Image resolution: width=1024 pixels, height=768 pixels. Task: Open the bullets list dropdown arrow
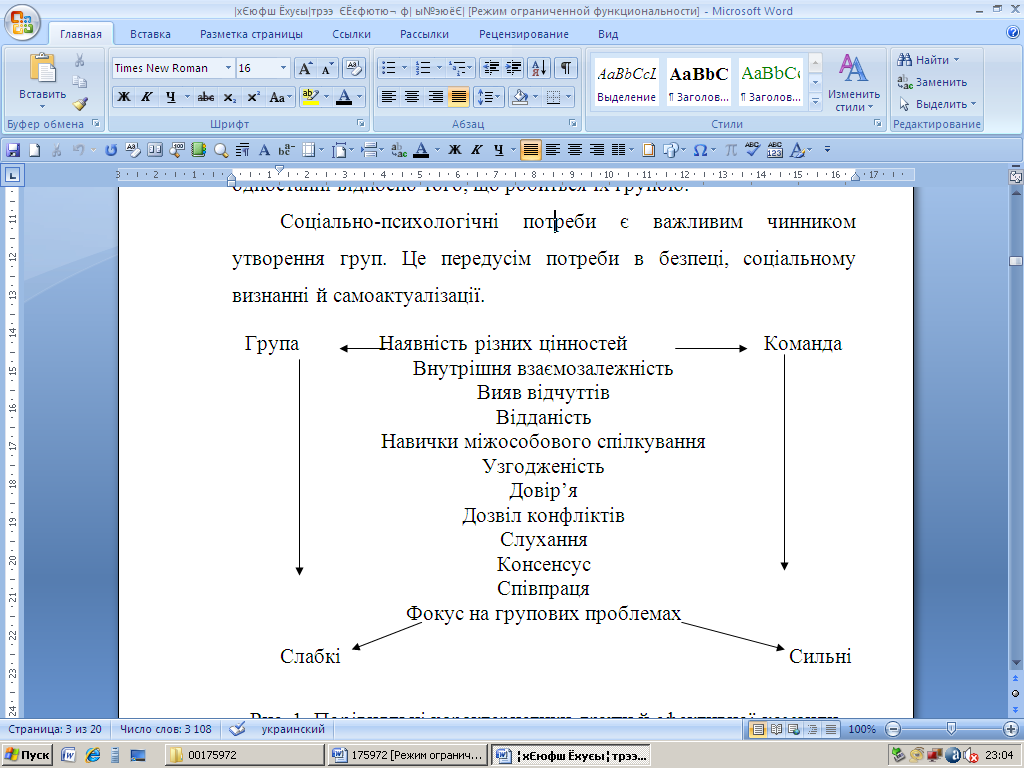(404, 68)
